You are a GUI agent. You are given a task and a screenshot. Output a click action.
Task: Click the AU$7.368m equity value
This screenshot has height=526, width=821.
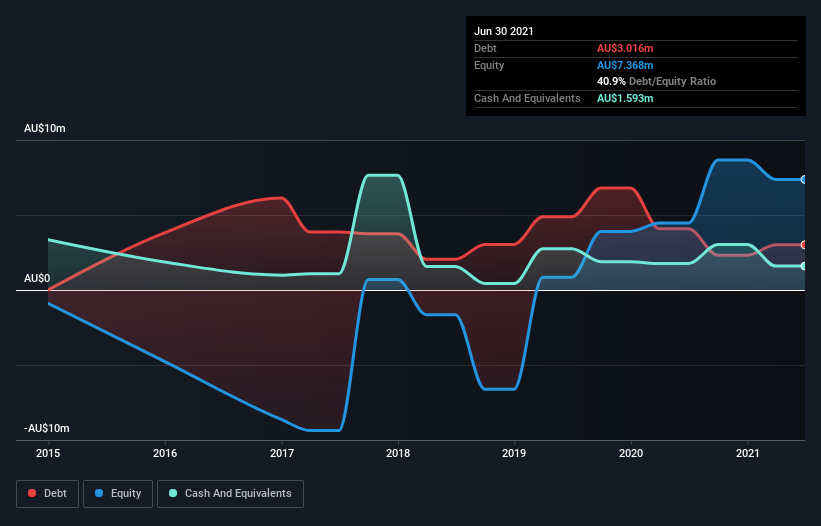pos(625,65)
